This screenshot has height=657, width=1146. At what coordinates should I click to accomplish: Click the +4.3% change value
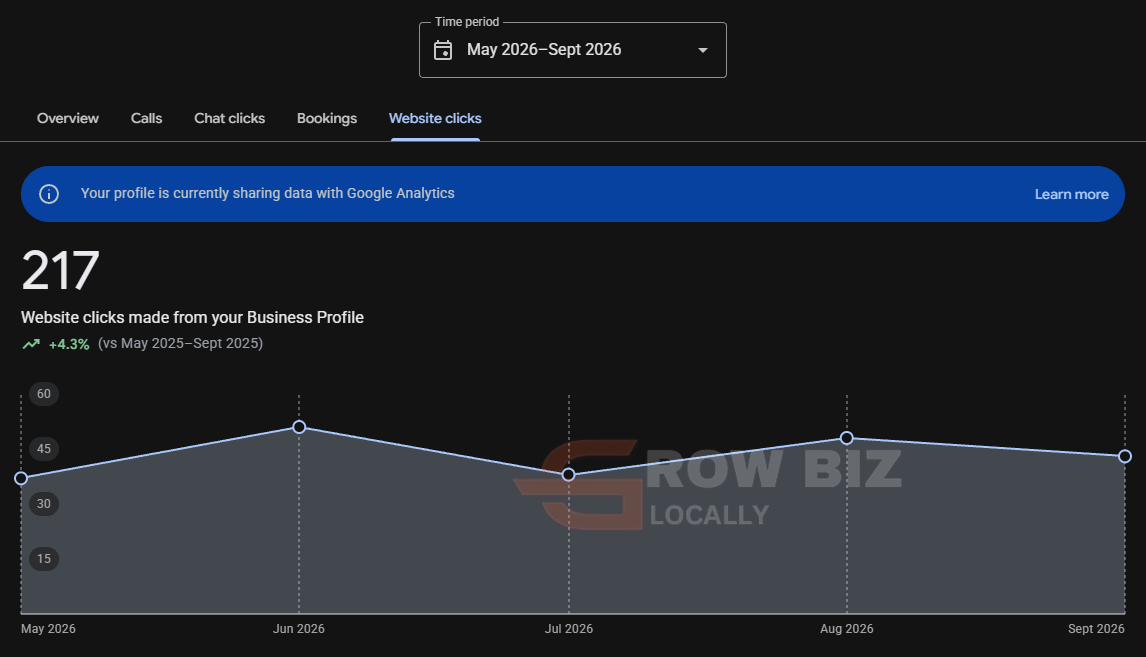(x=69, y=343)
